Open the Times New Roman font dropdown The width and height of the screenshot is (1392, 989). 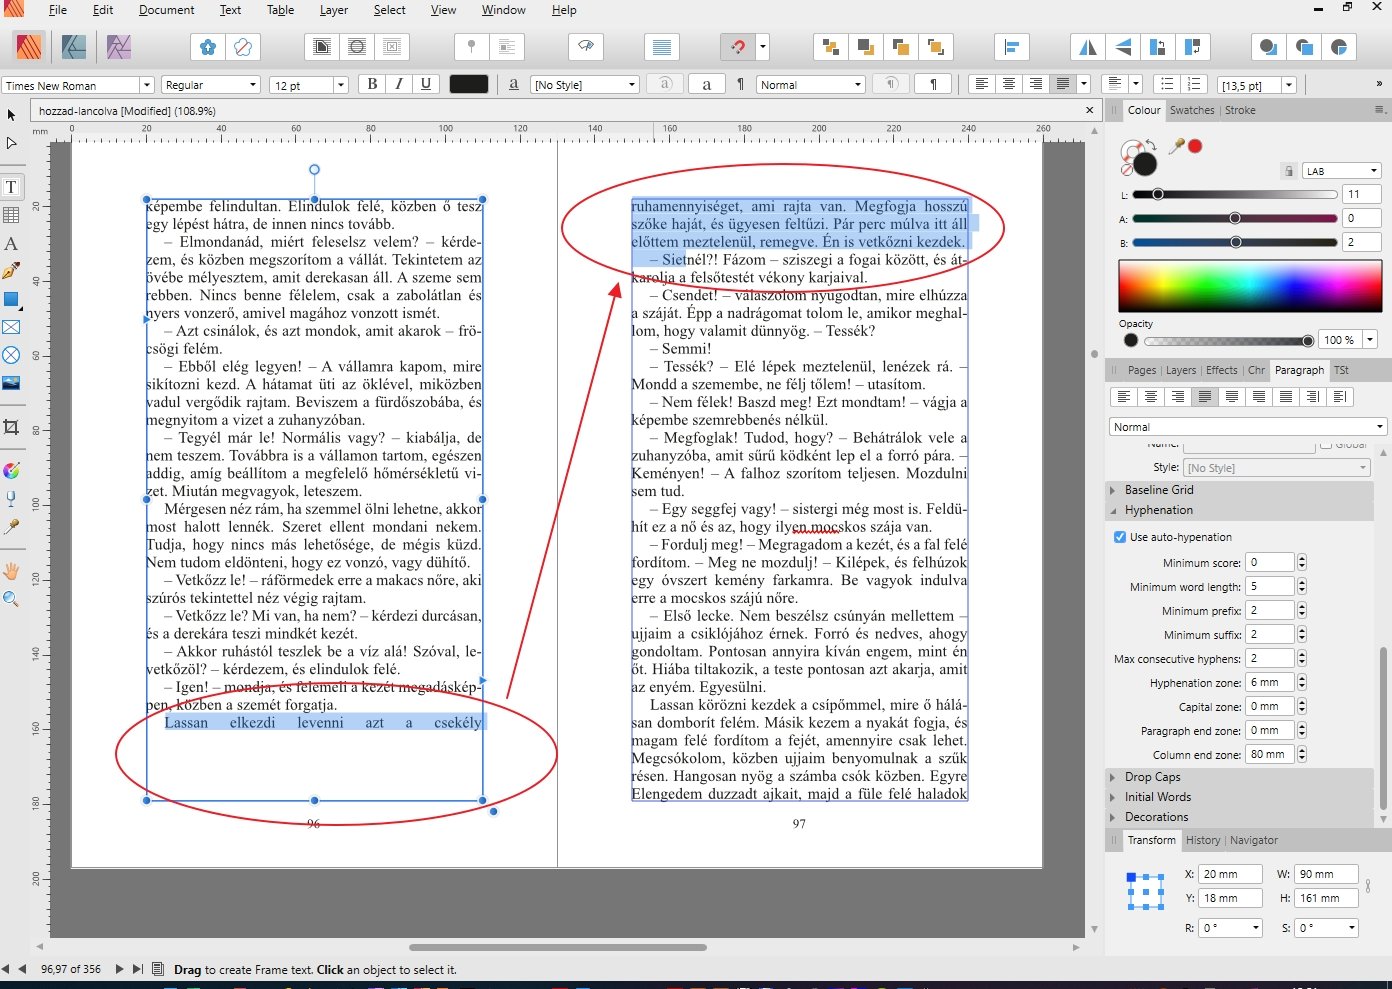pyautogui.click(x=146, y=85)
